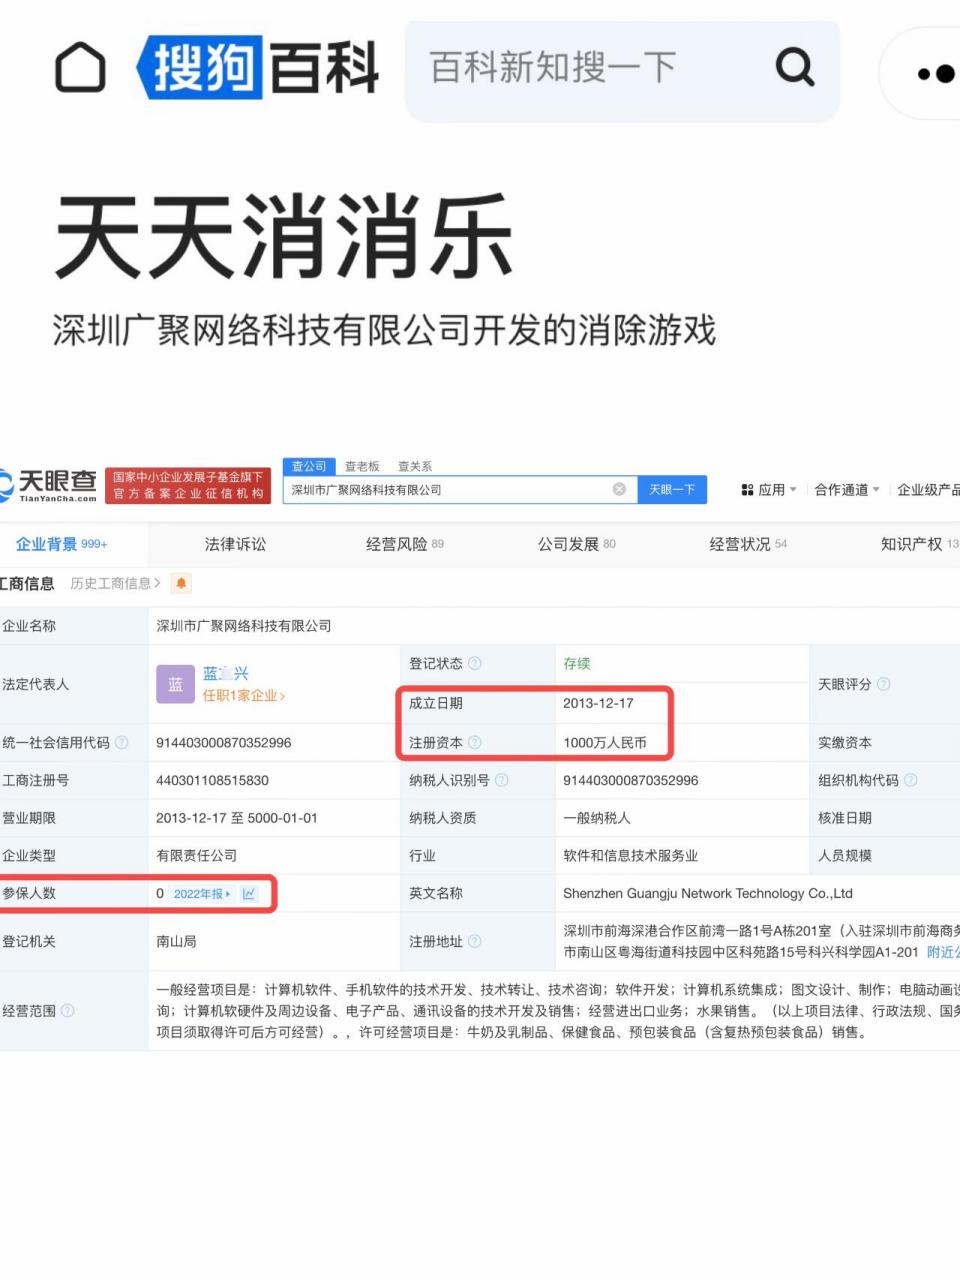Click the 工商信息 section heading
This screenshot has height=1280, width=960.
coord(27,583)
